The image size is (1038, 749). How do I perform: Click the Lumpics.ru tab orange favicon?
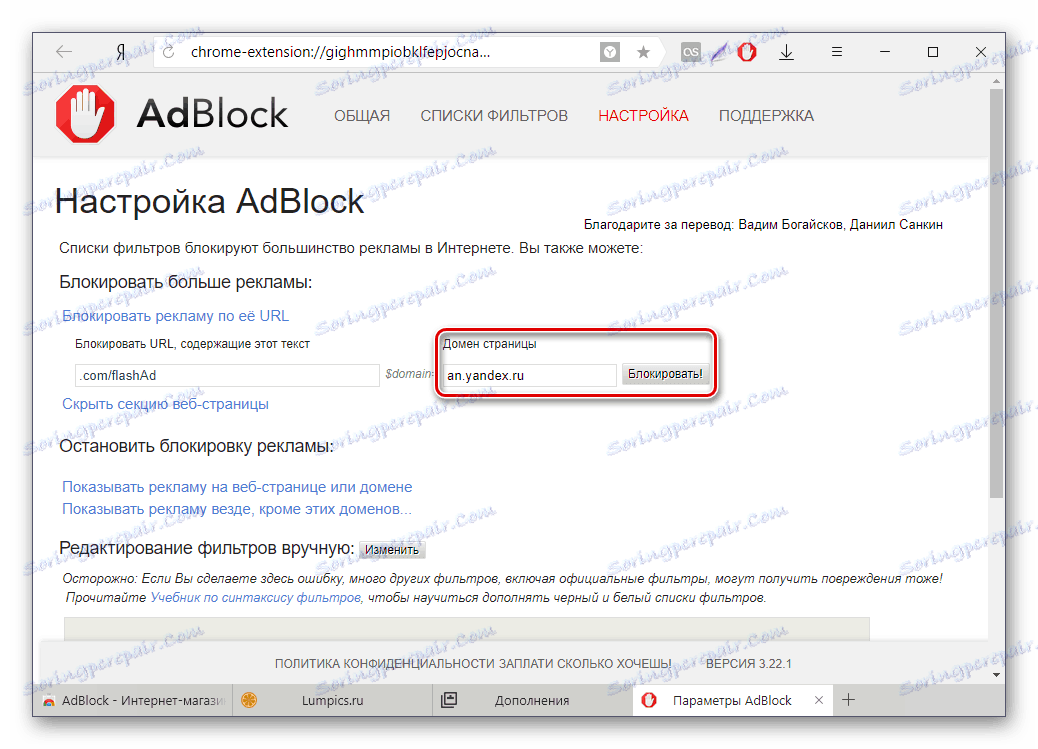tap(249, 700)
